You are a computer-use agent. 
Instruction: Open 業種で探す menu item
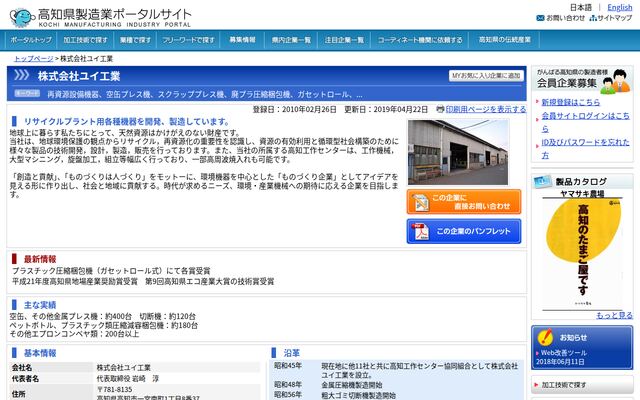pyautogui.click(x=135, y=40)
